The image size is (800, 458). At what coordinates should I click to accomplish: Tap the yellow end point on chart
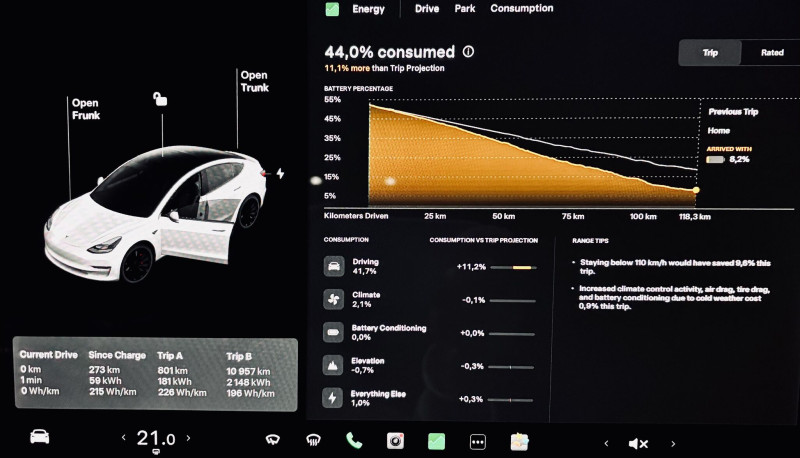click(x=696, y=190)
